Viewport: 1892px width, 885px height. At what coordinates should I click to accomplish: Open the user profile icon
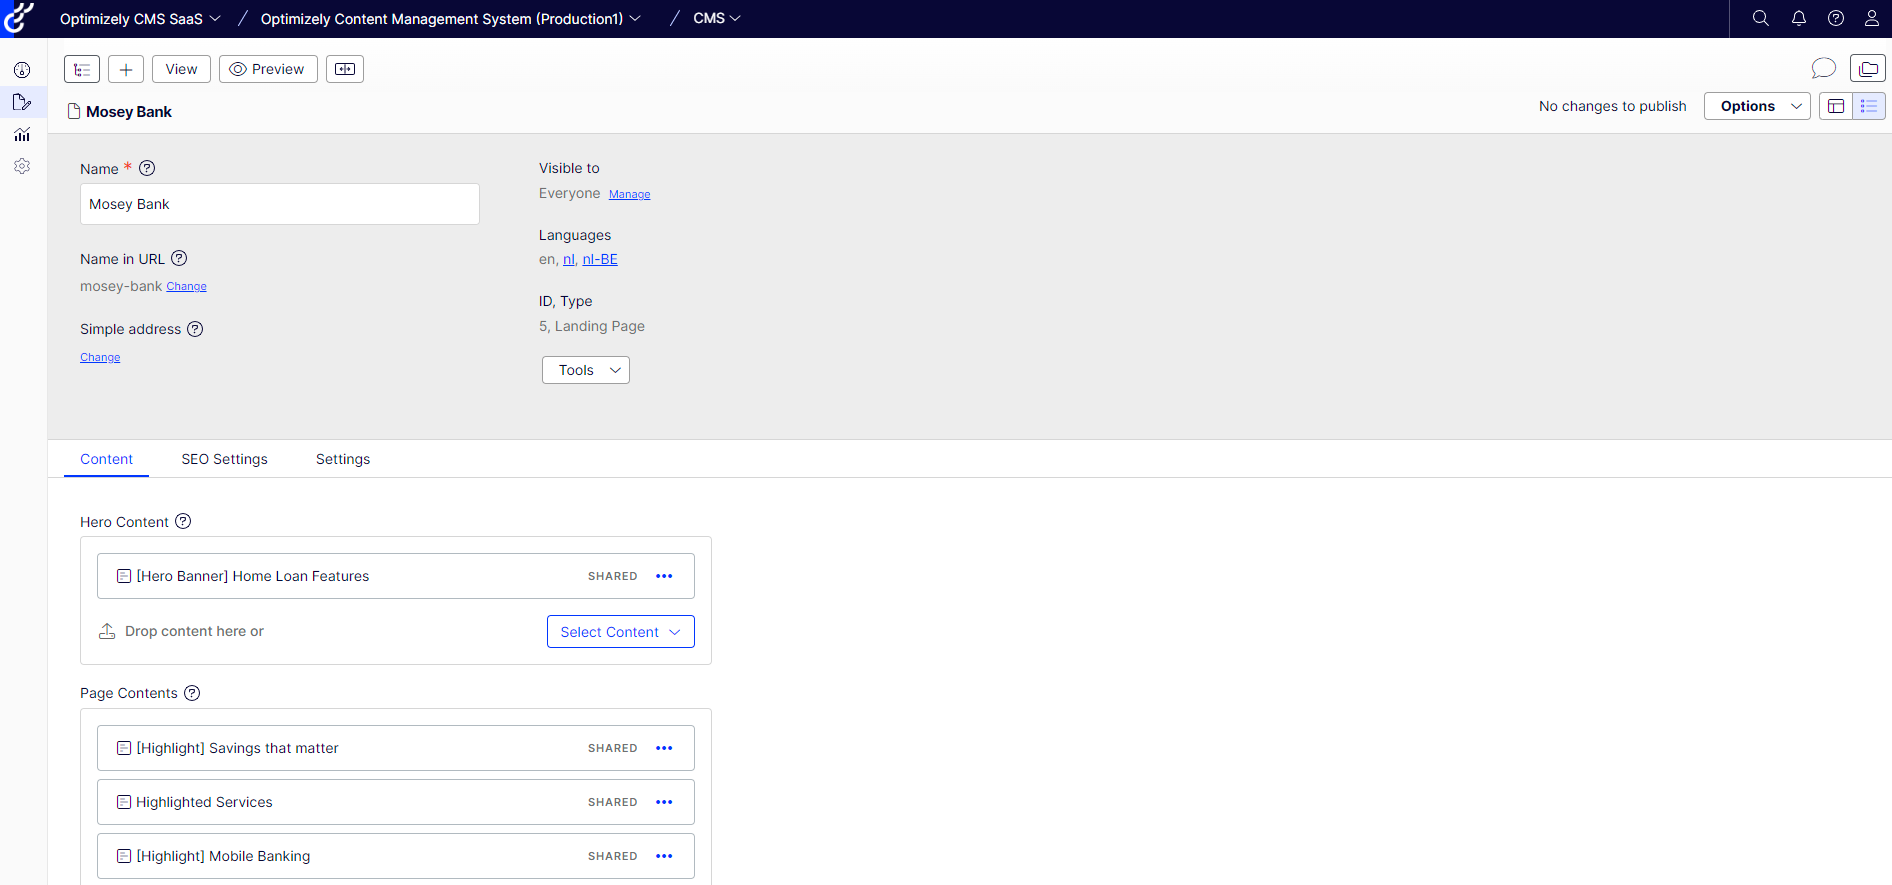click(x=1871, y=18)
